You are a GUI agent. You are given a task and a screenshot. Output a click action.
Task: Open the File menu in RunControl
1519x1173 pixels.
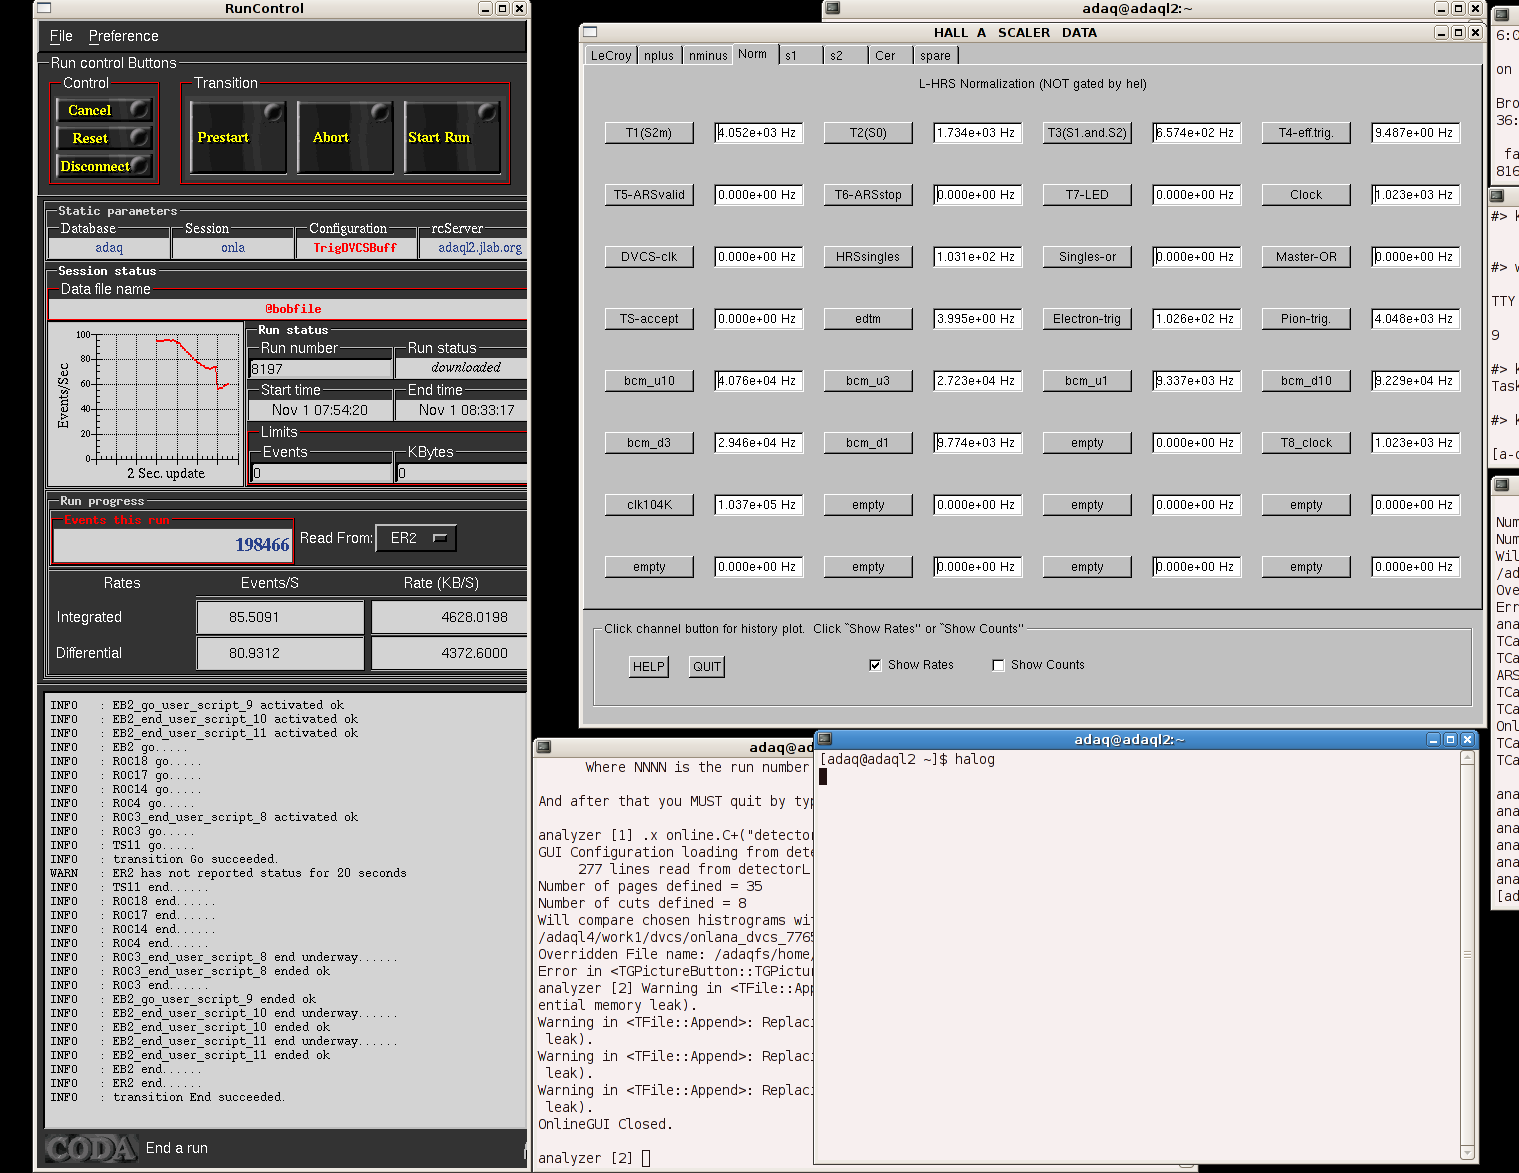point(61,36)
